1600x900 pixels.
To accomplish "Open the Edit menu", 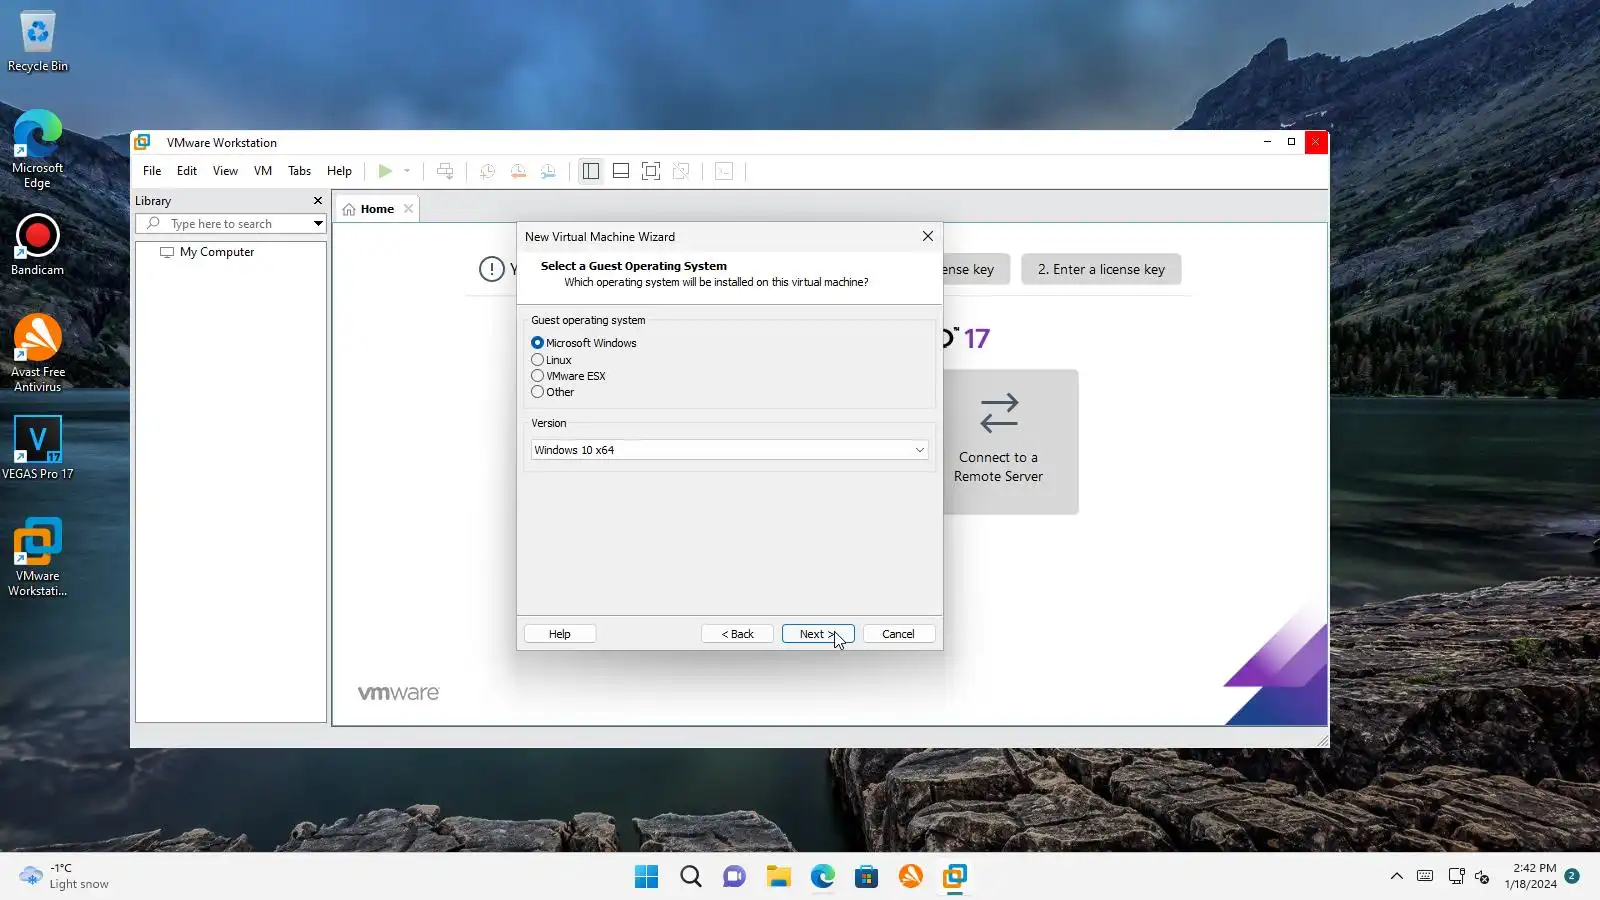I will coord(187,171).
